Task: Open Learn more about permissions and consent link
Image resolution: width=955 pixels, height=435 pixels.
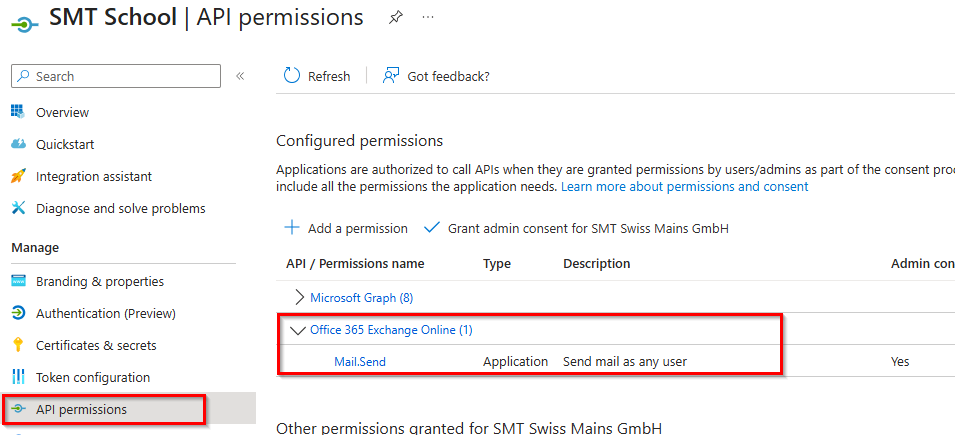Action: (684, 187)
